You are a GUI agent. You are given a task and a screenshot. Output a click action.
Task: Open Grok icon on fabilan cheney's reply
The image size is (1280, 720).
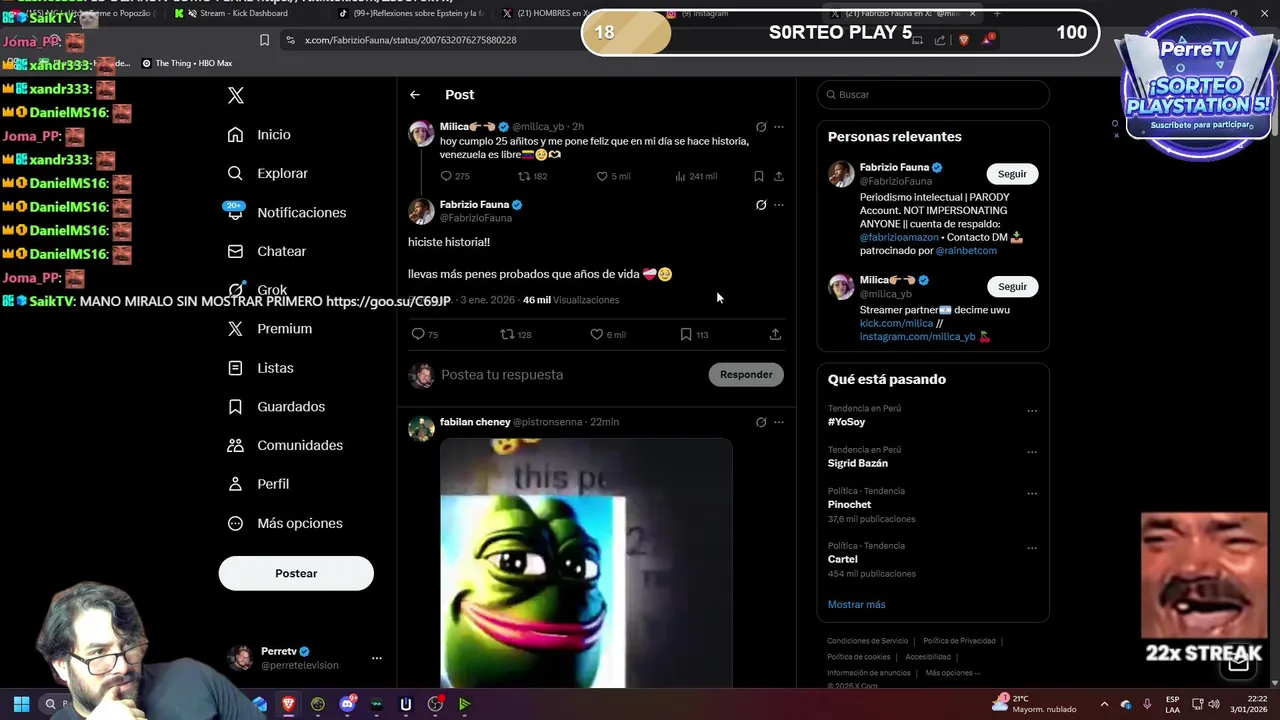[x=761, y=422]
